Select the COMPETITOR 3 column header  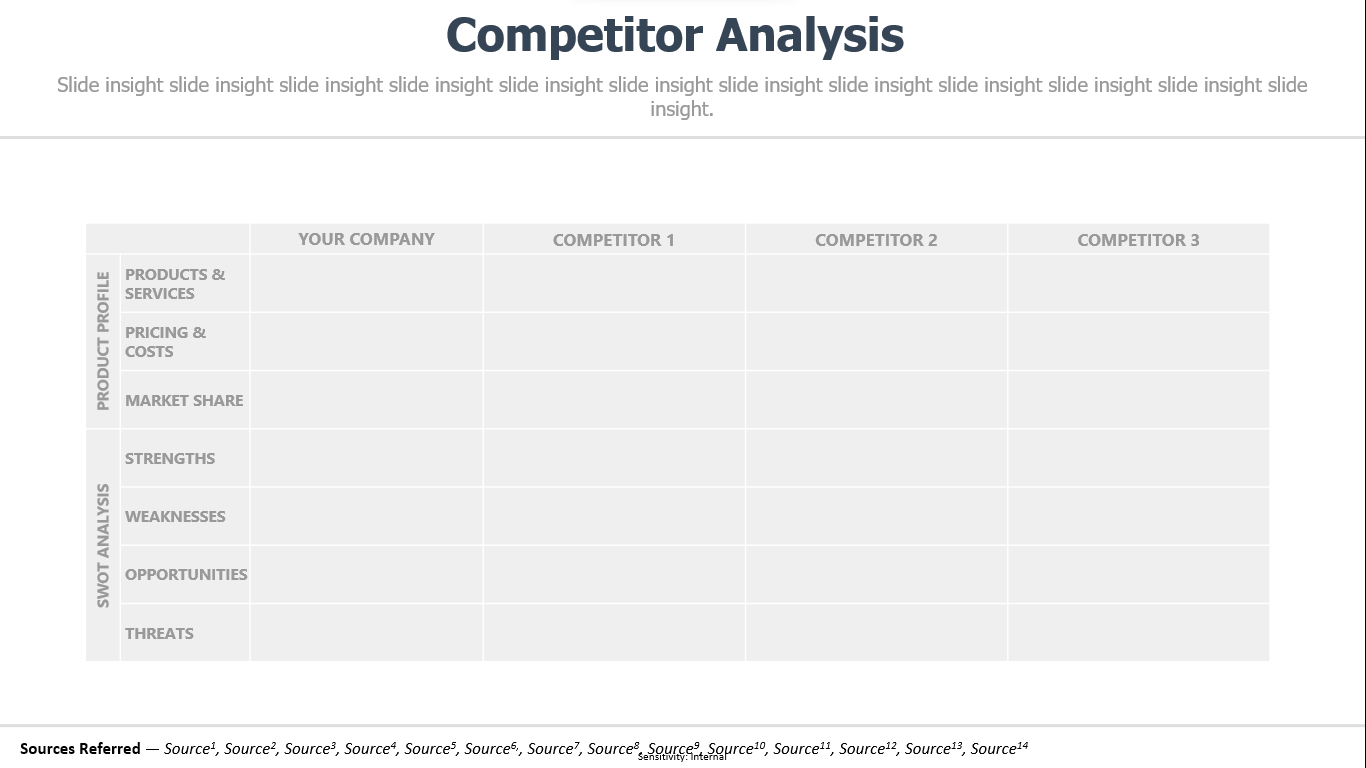coord(1138,240)
